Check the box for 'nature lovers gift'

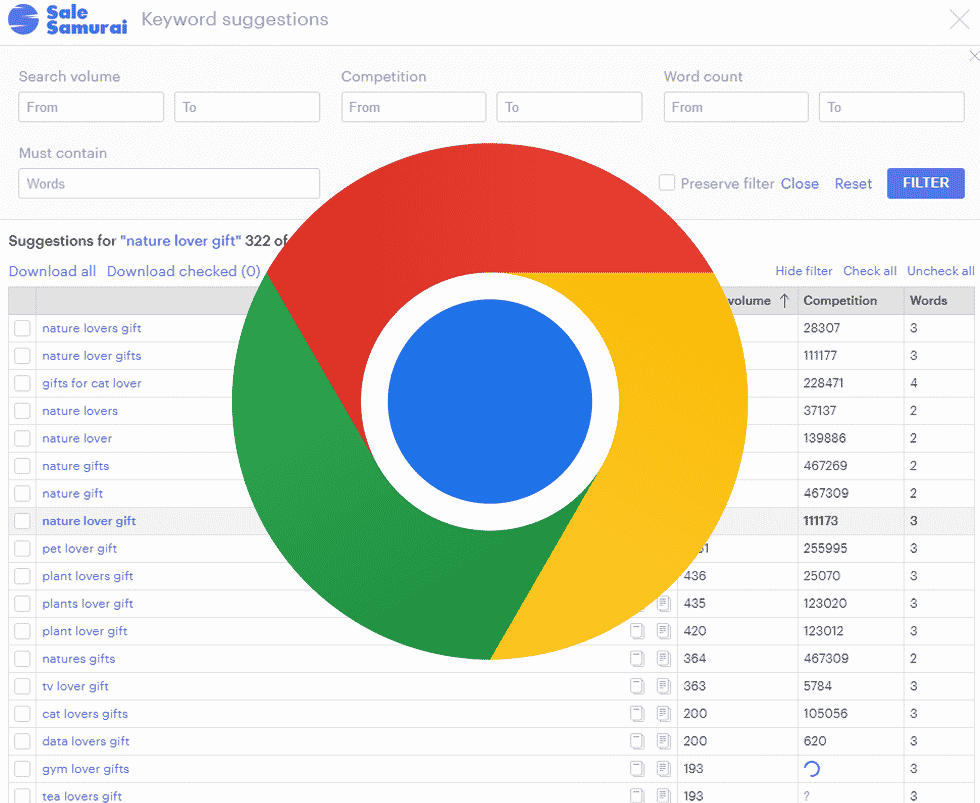[x=22, y=328]
